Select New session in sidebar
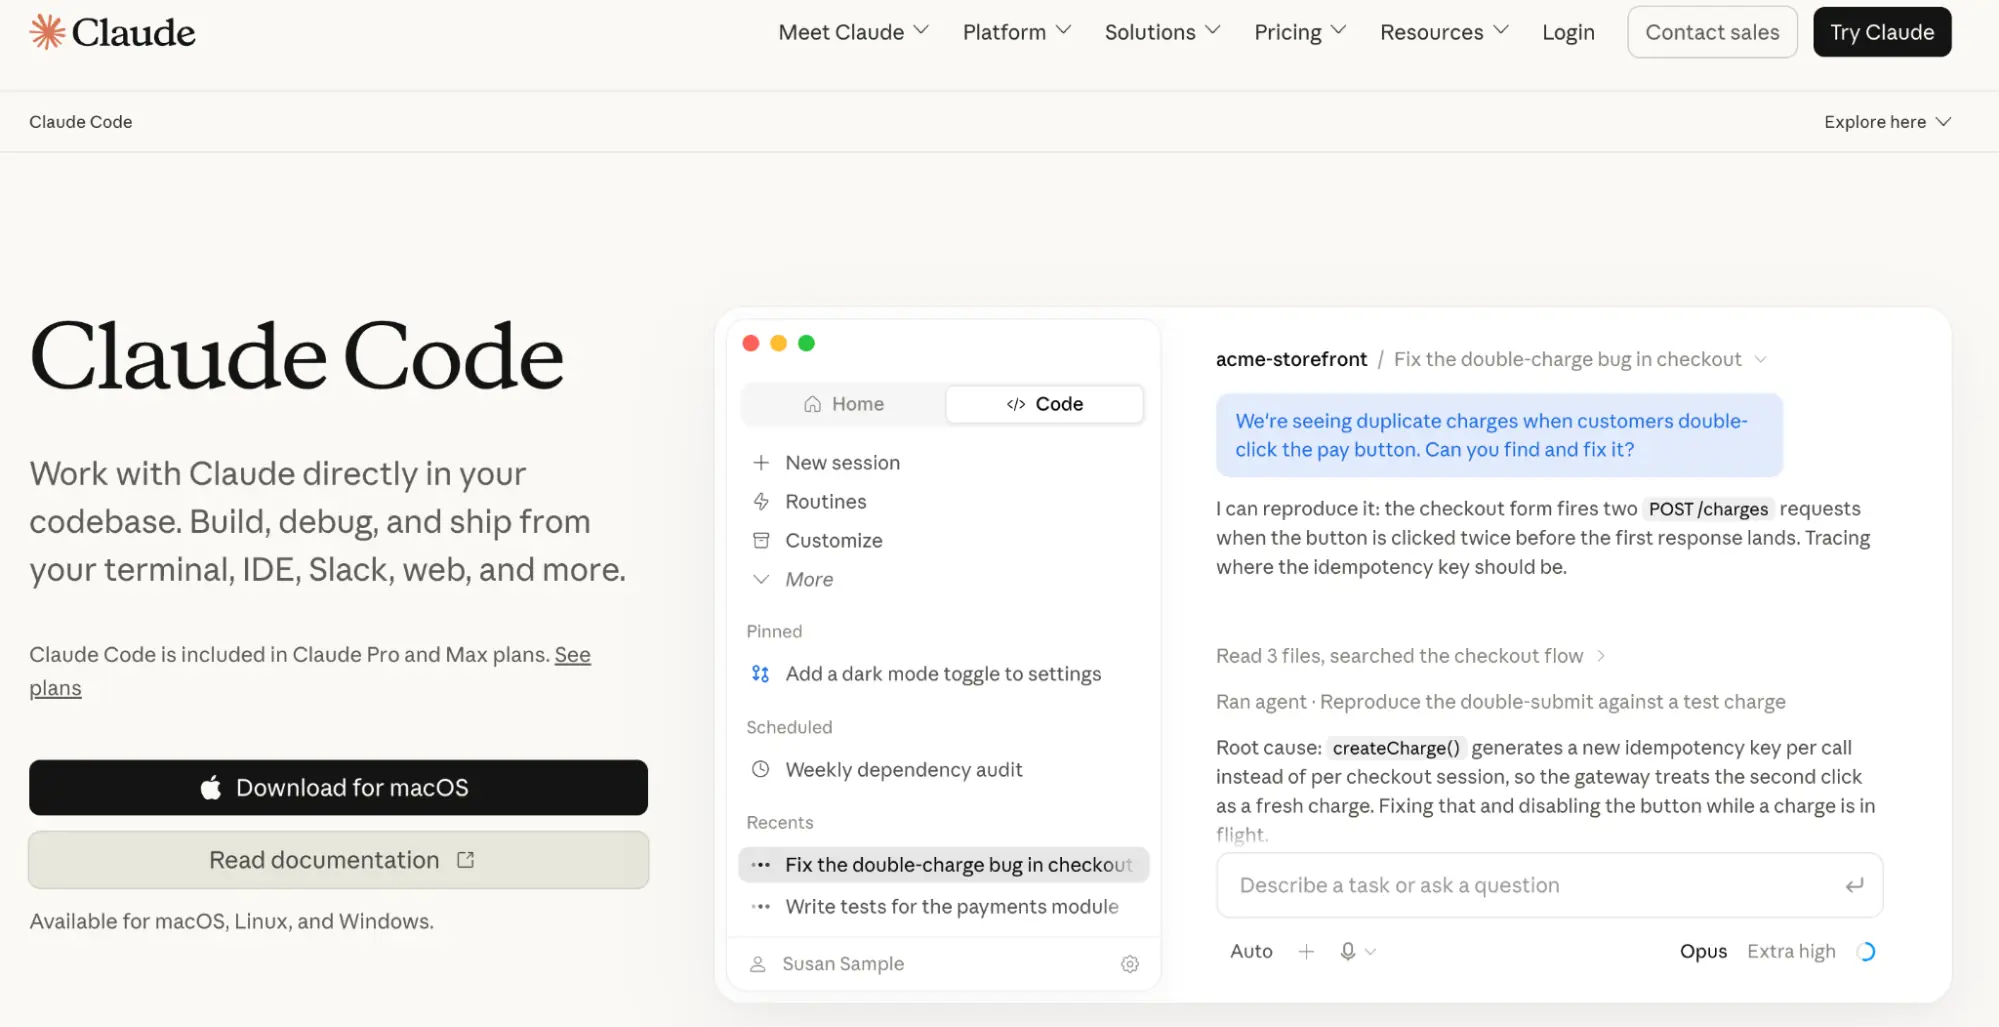The image size is (1999, 1027). (842, 462)
